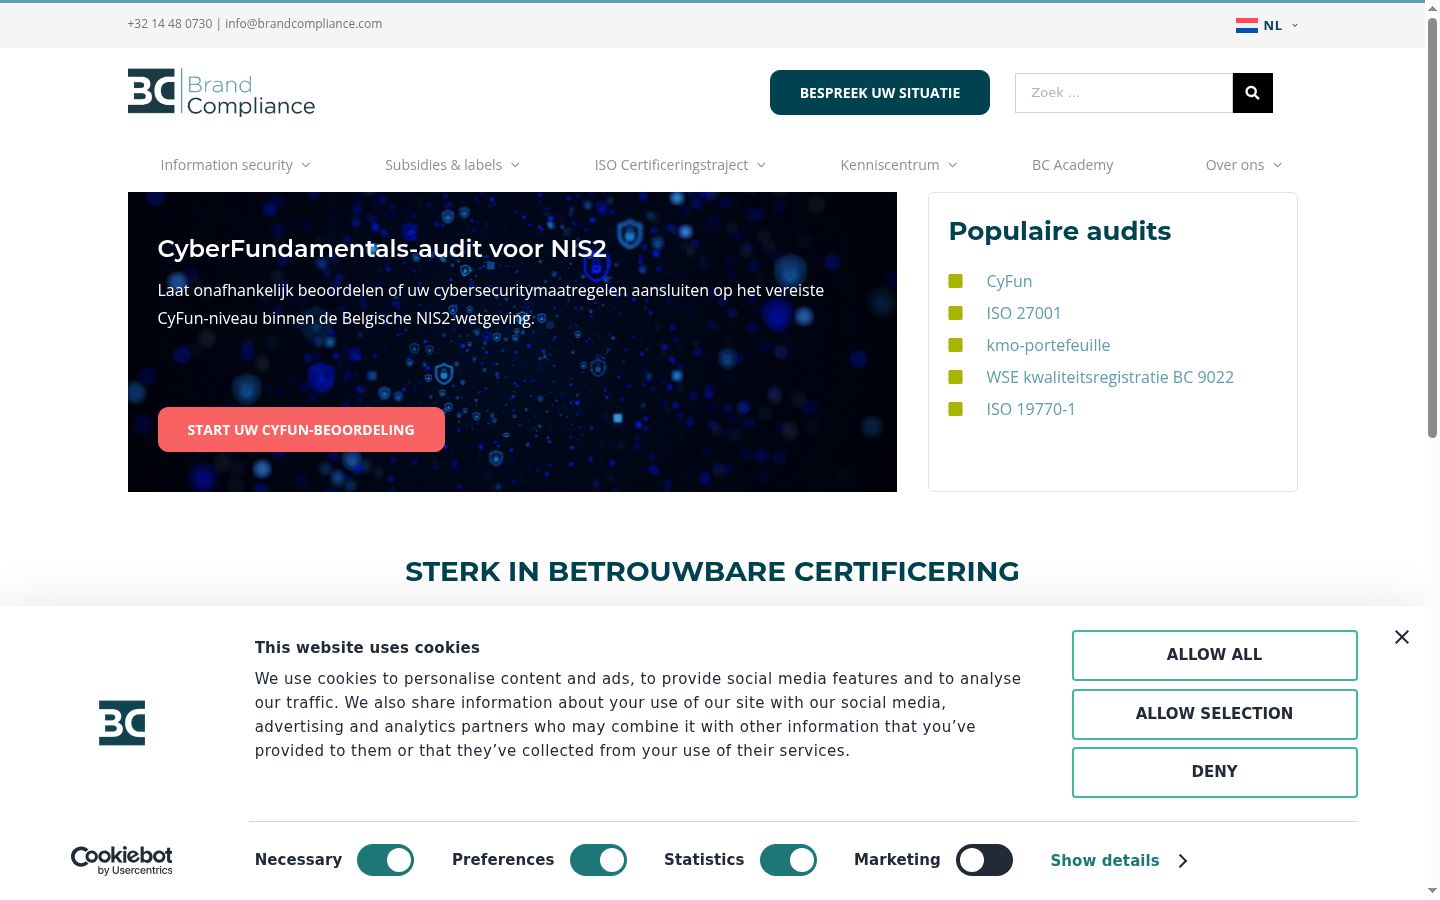Enable the Marketing cookies switch
Screen dimensions: 1440x900
point(984,860)
